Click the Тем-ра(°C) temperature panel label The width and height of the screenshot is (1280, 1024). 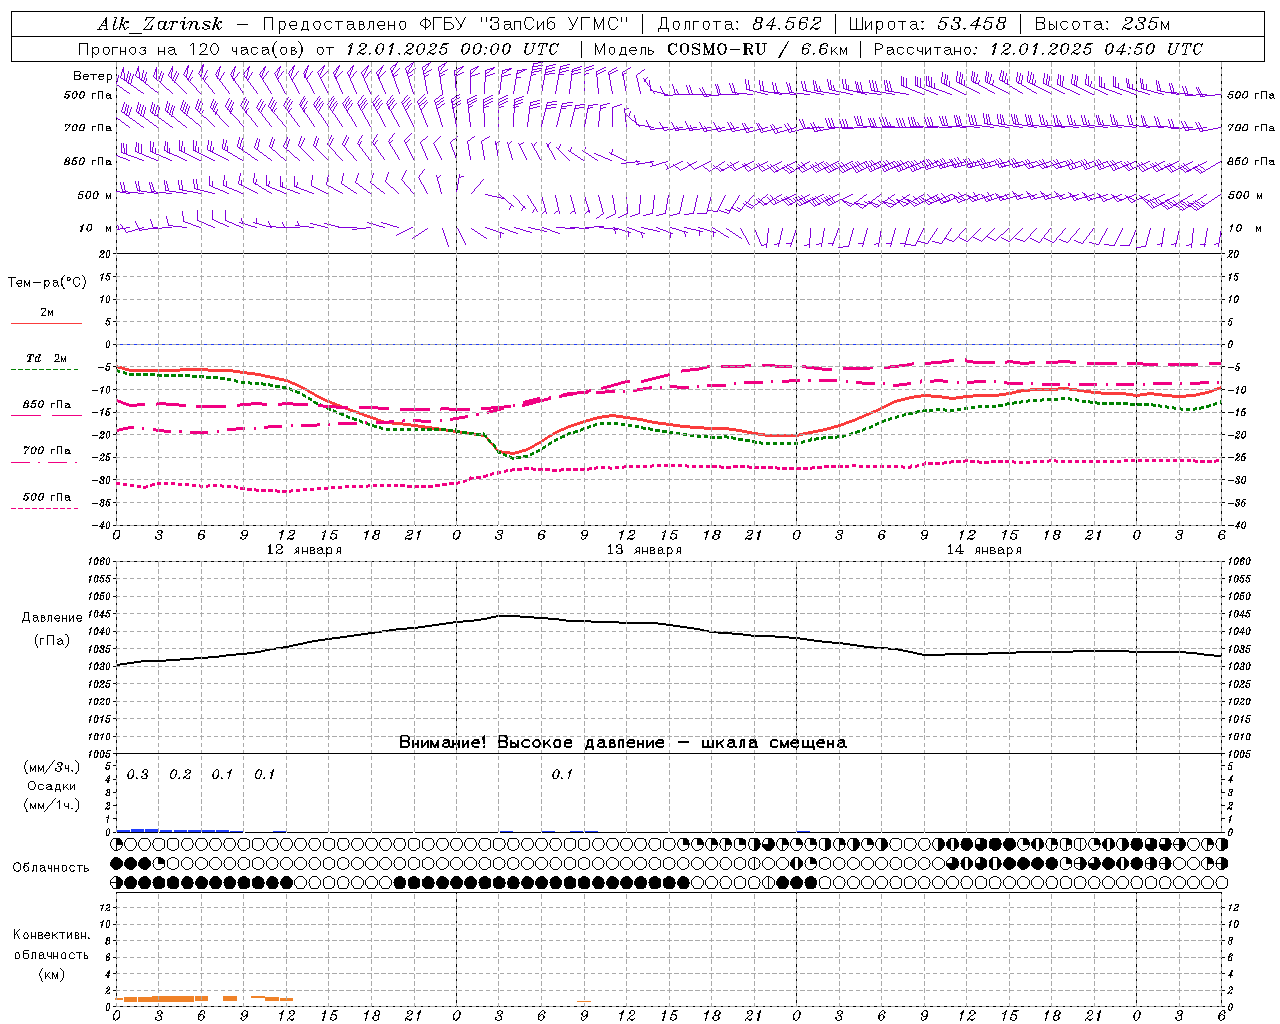pyautogui.click(x=47, y=283)
